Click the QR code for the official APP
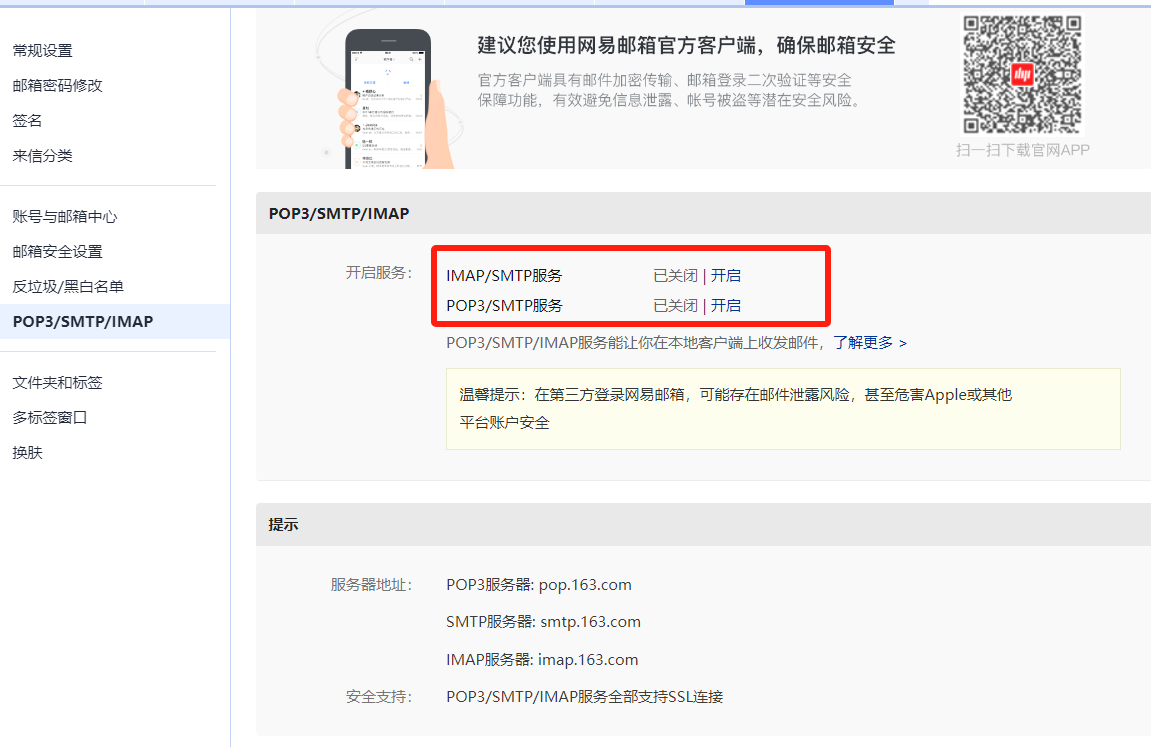Viewport: 1151px width, 747px height. point(1022,75)
